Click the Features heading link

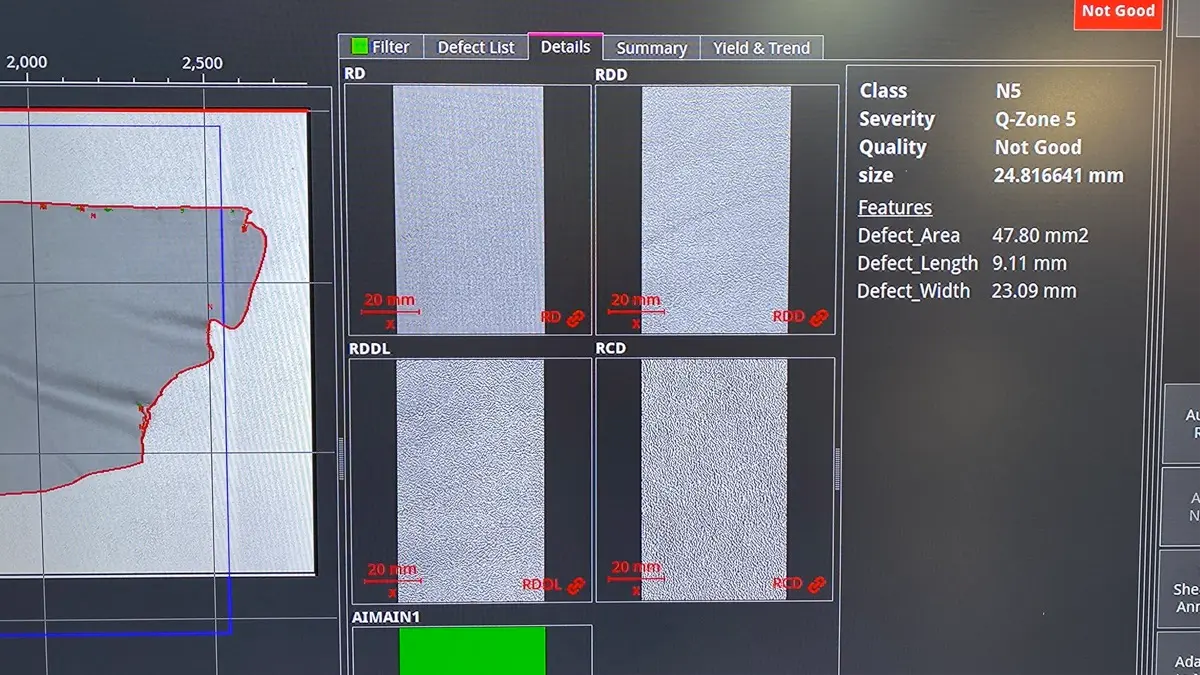coord(895,207)
